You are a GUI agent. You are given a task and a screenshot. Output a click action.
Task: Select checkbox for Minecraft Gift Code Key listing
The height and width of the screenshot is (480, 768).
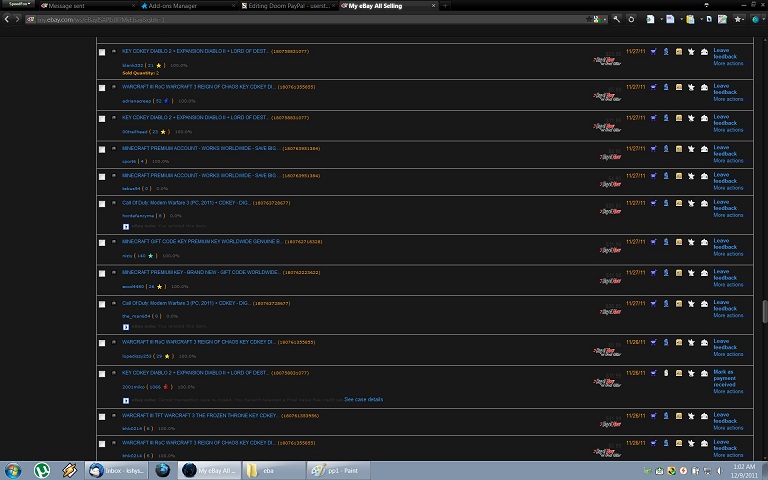pos(102,243)
